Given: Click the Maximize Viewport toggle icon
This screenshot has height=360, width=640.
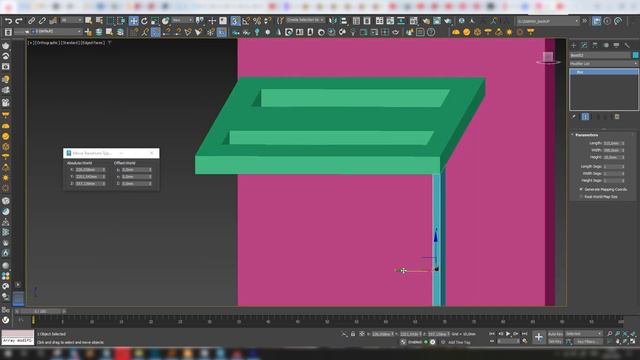Looking at the screenshot, I should point(633,341).
